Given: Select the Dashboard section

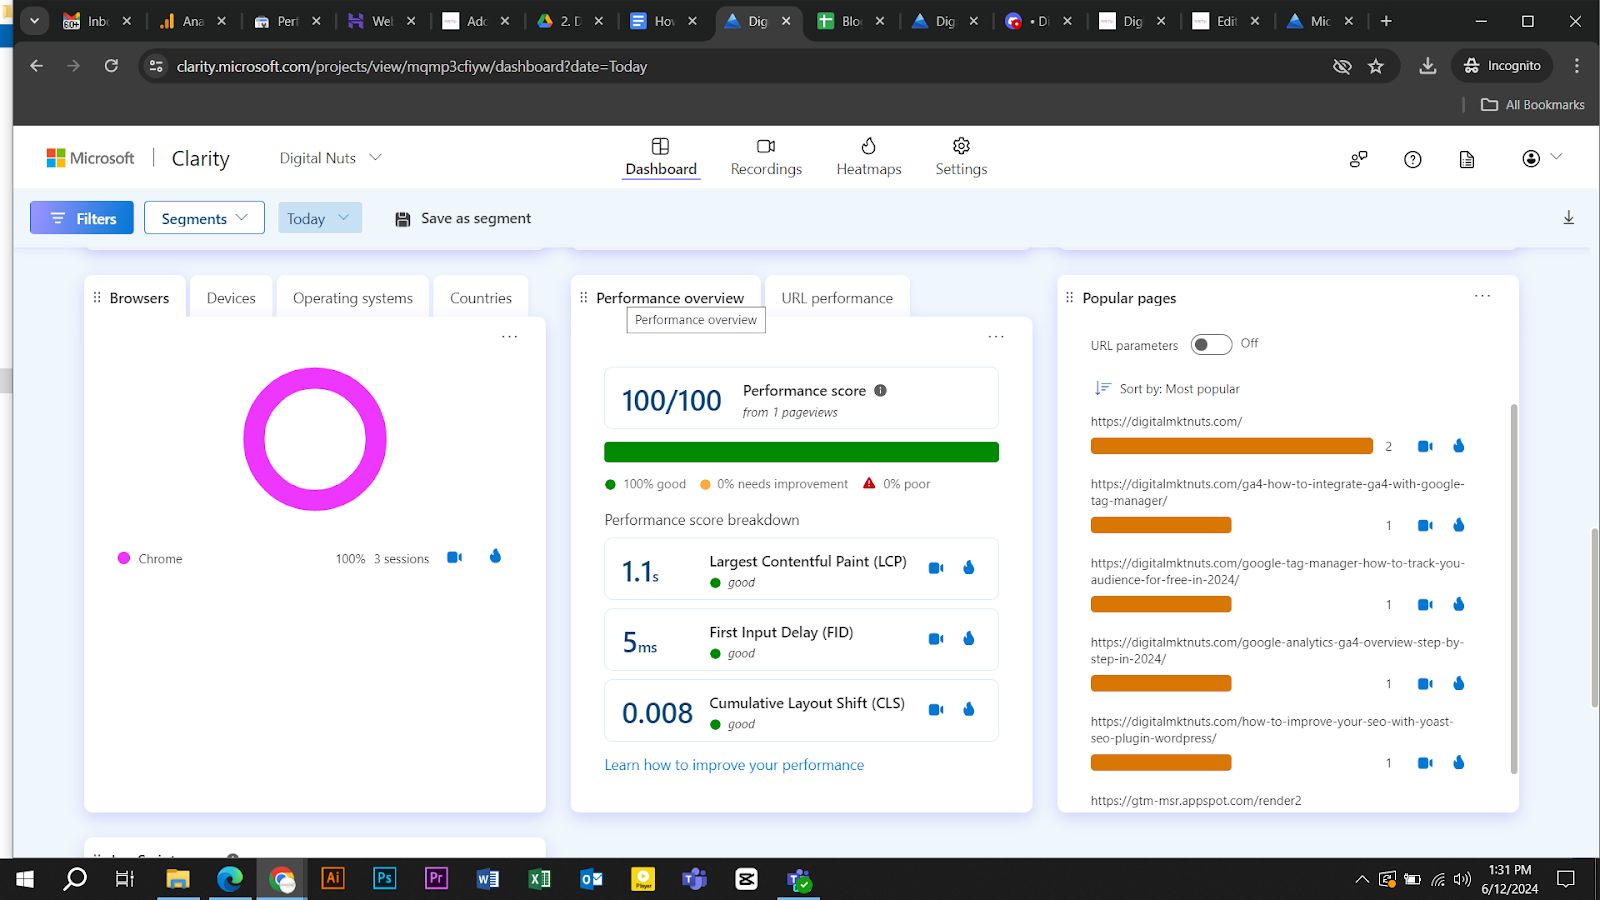Looking at the screenshot, I should click(x=661, y=157).
